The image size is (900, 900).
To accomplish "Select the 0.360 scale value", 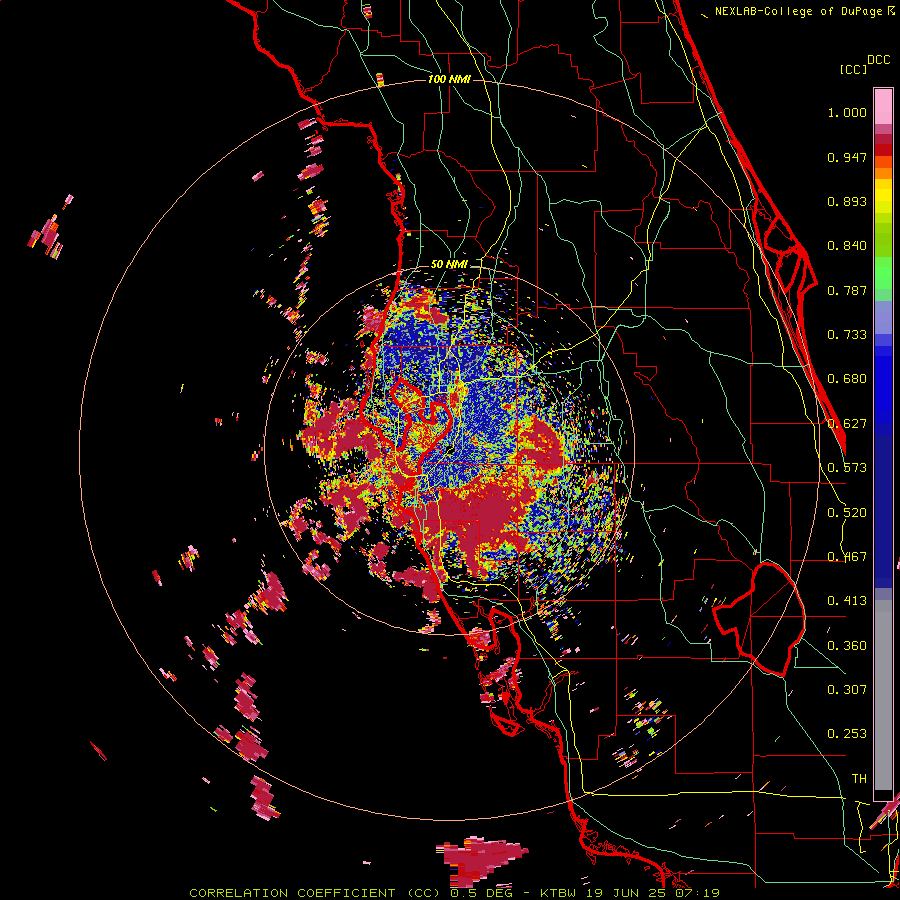I will pos(847,646).
